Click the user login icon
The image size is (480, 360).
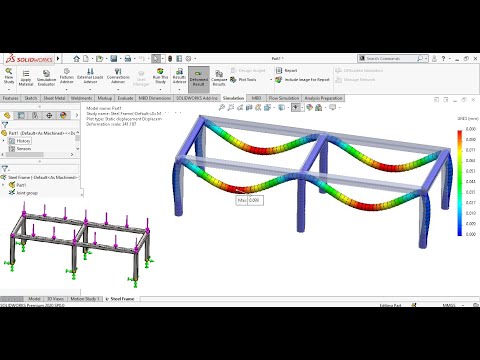pyautogui.click(x=434, y=59)
